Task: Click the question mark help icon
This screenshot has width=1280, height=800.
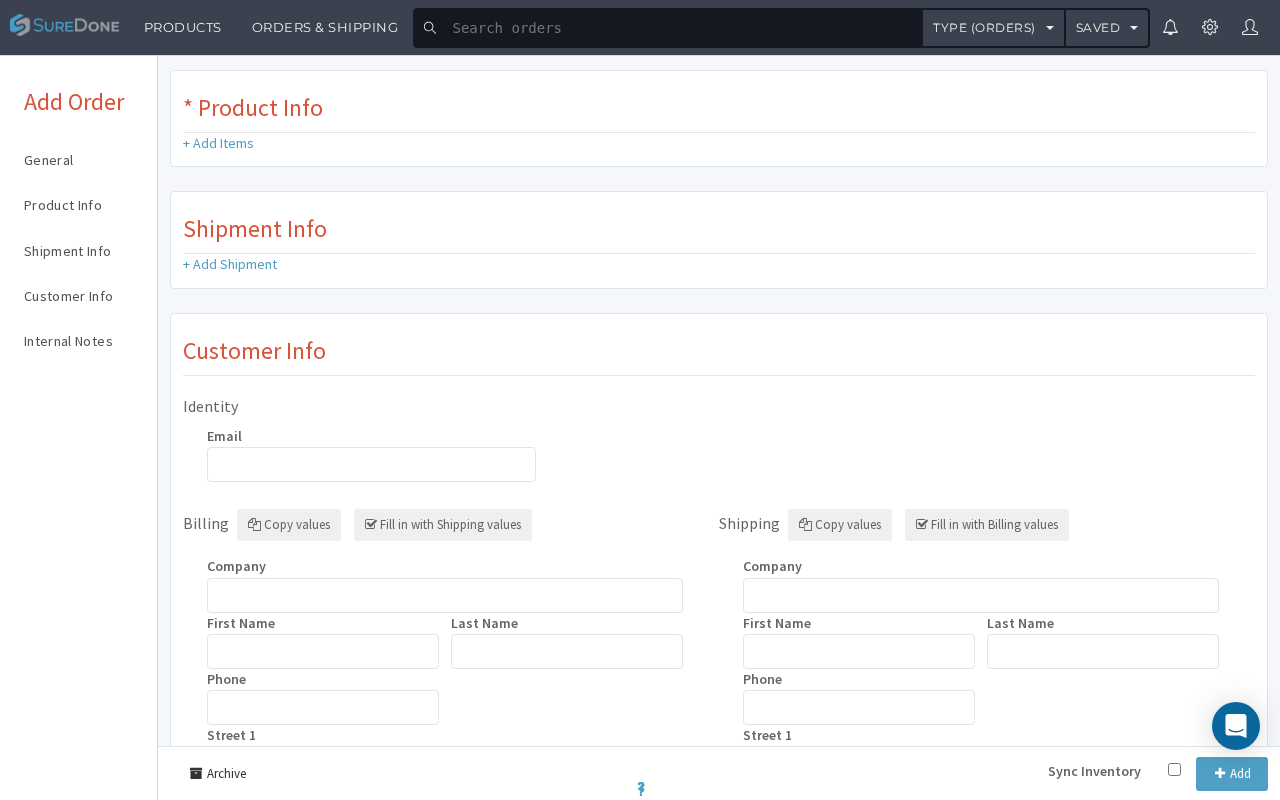Action: click(641, 789)
